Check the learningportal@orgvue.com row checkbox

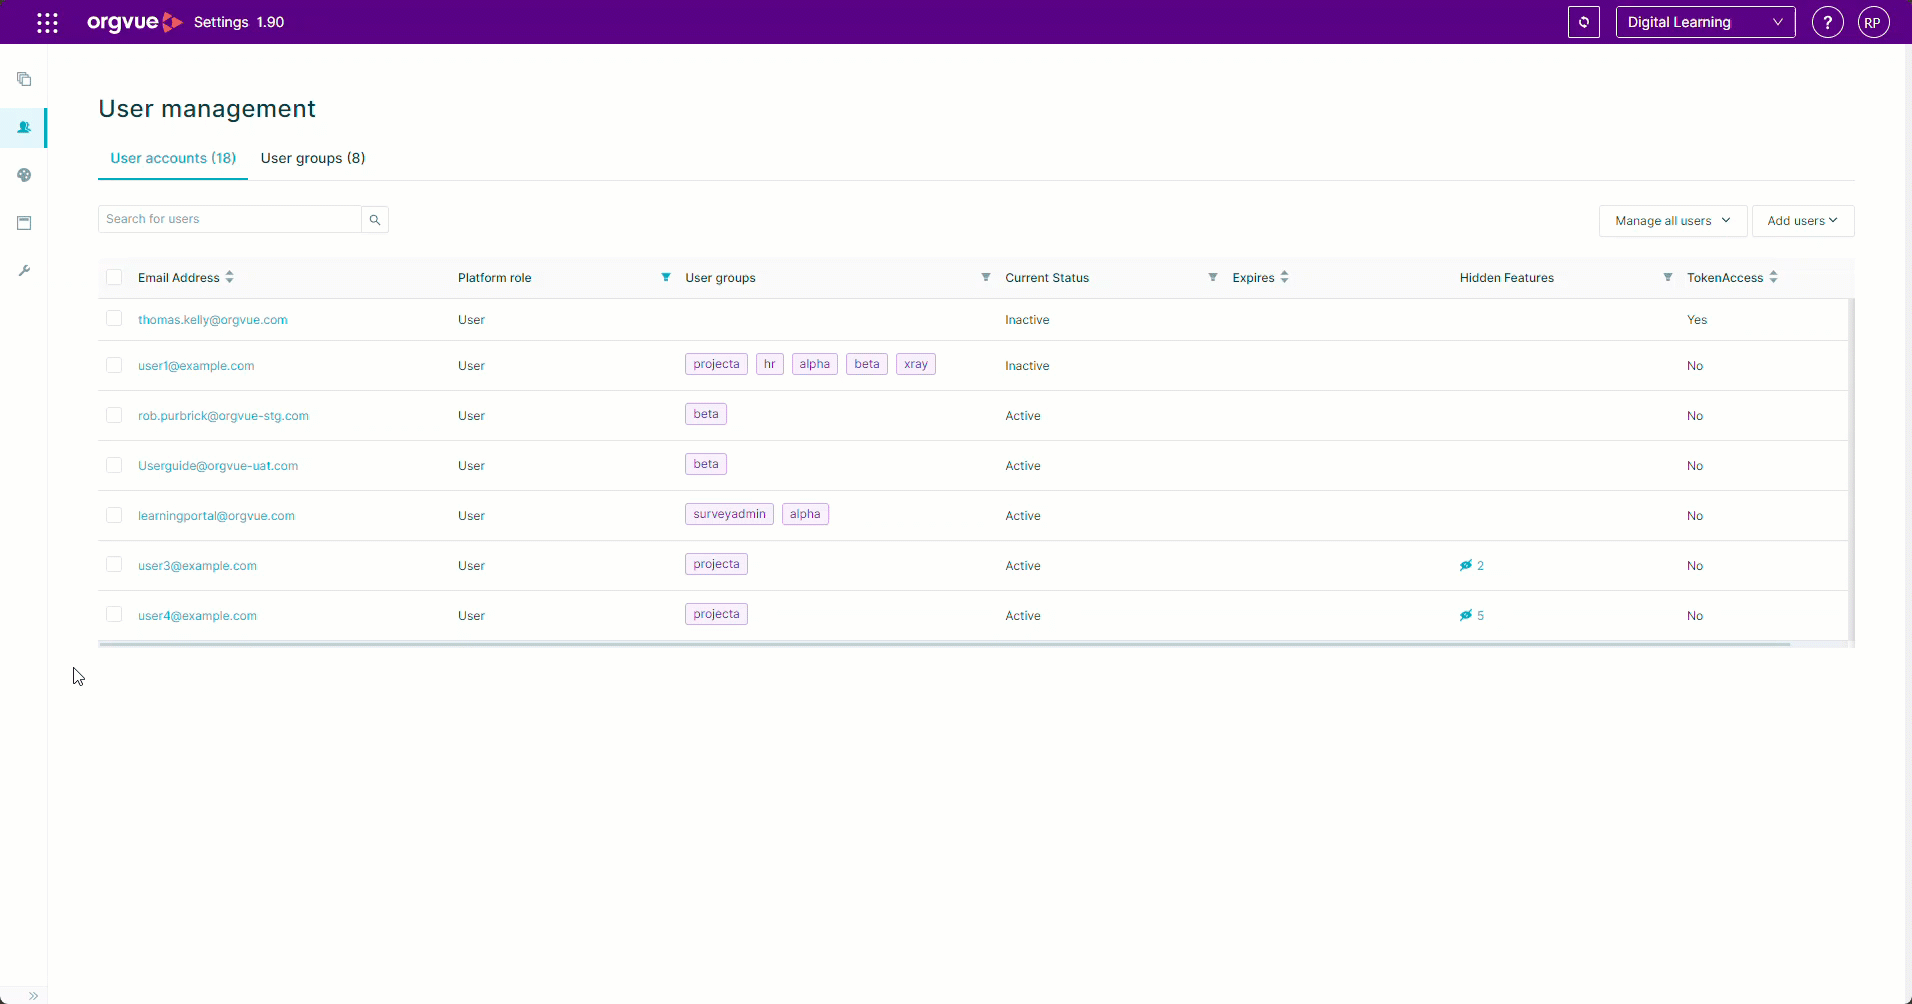114,515
